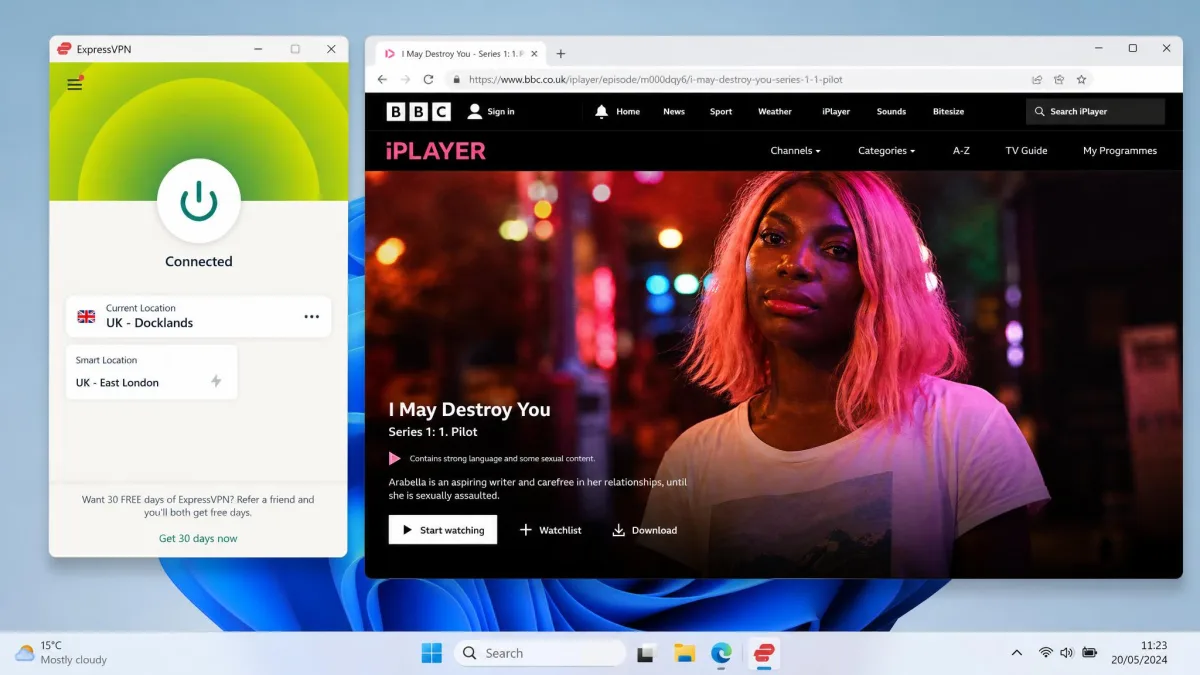This screenshot has height=675, width=1200.
Task: Click the Wi-Fi network tray icon
Action: 1045,653
